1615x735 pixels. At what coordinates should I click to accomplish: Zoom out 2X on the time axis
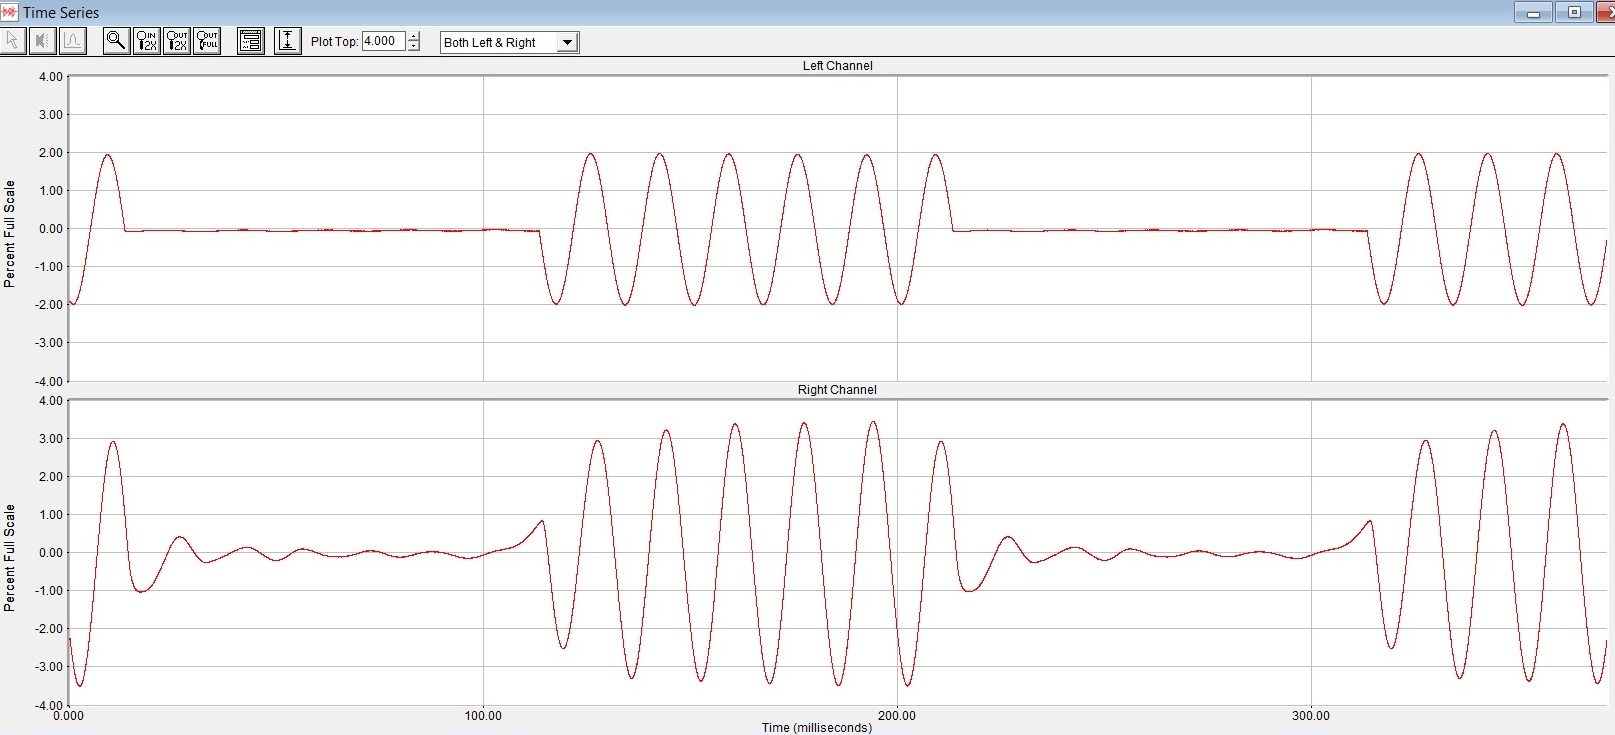tap(176, 41)
